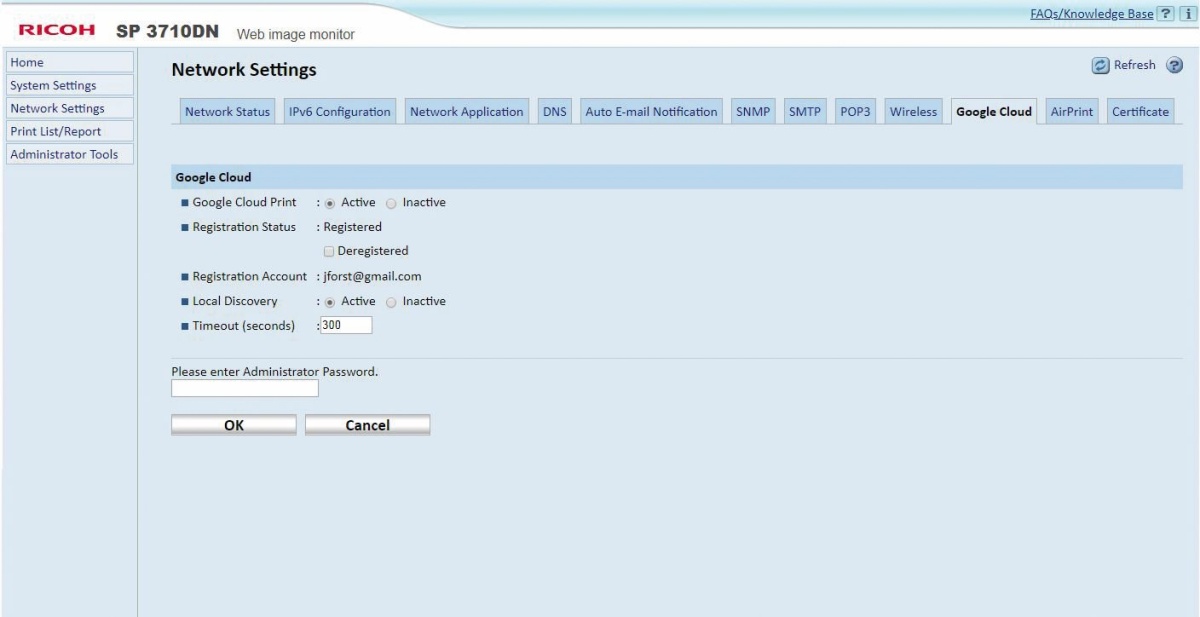Viewport: 1200px width, 617px height.
Task: Select the Google Cloud tab
Action: pyautogui.click(x=994, y=112)
